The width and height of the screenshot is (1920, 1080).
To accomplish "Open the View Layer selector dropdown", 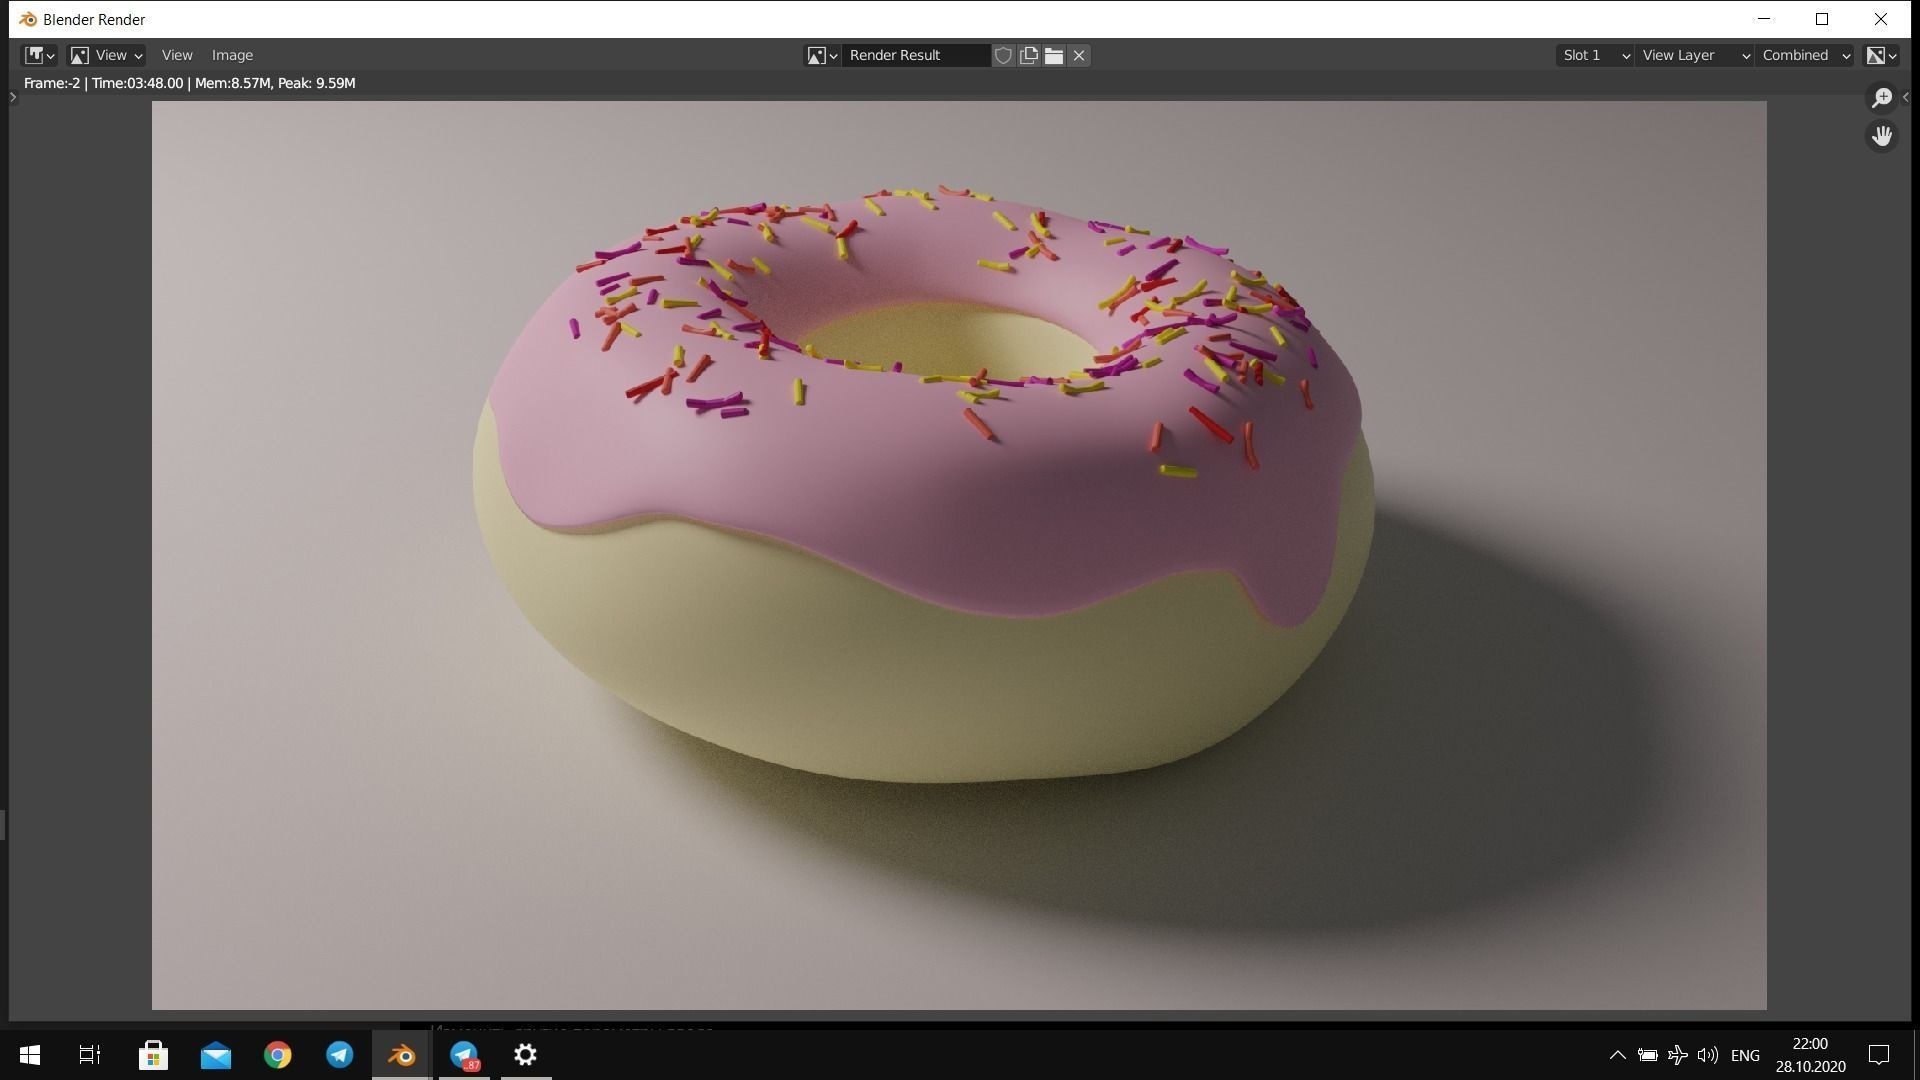I will click(1693, 55).
